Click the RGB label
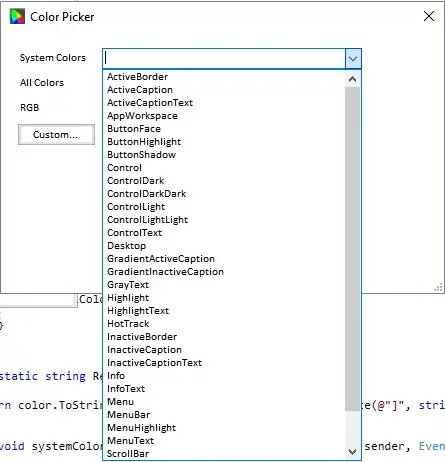445x462 pixels. [29, 108]
